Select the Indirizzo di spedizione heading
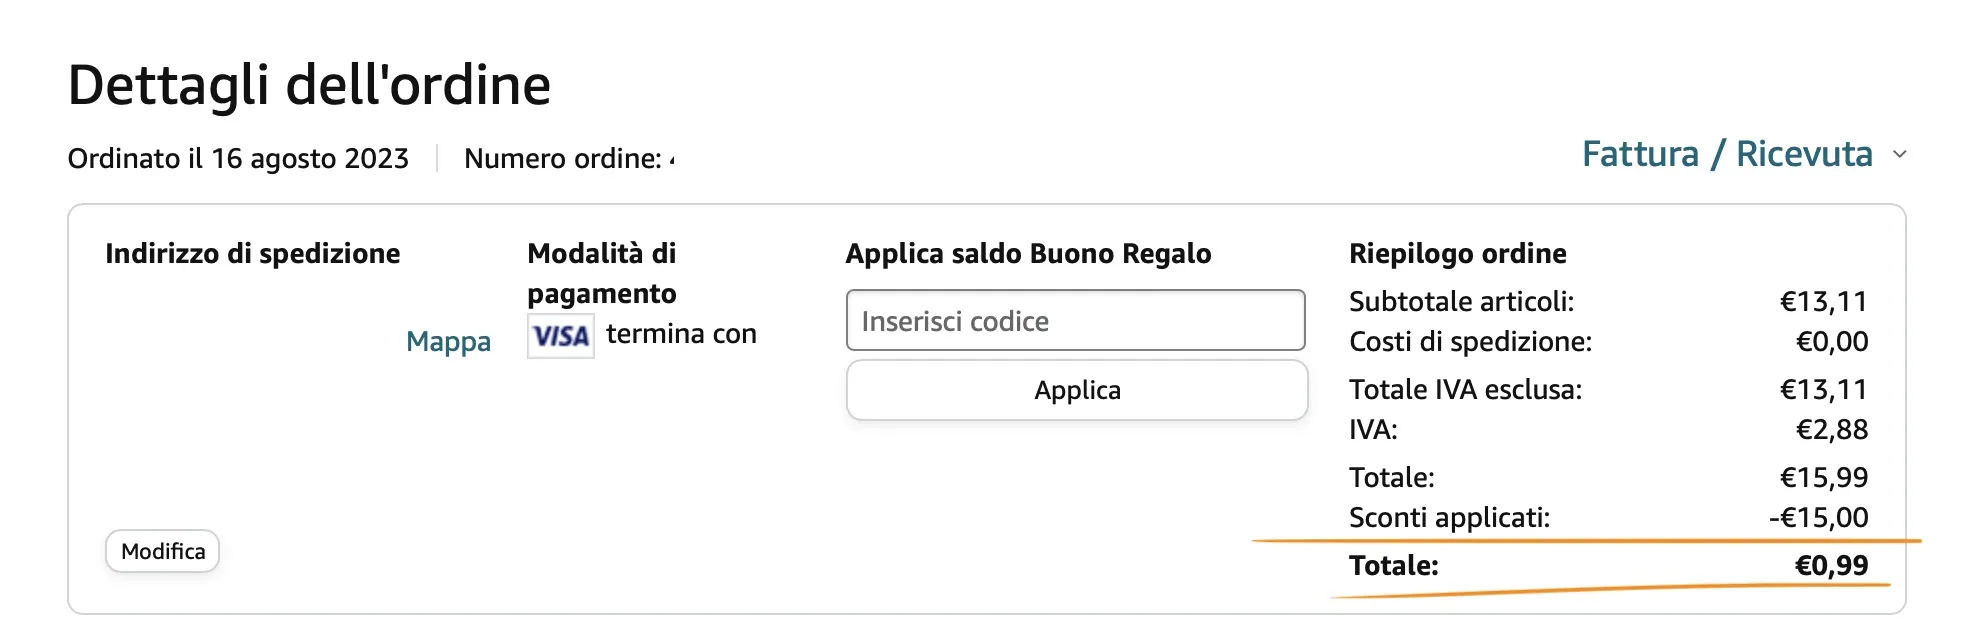 click(x=252, y=253)
